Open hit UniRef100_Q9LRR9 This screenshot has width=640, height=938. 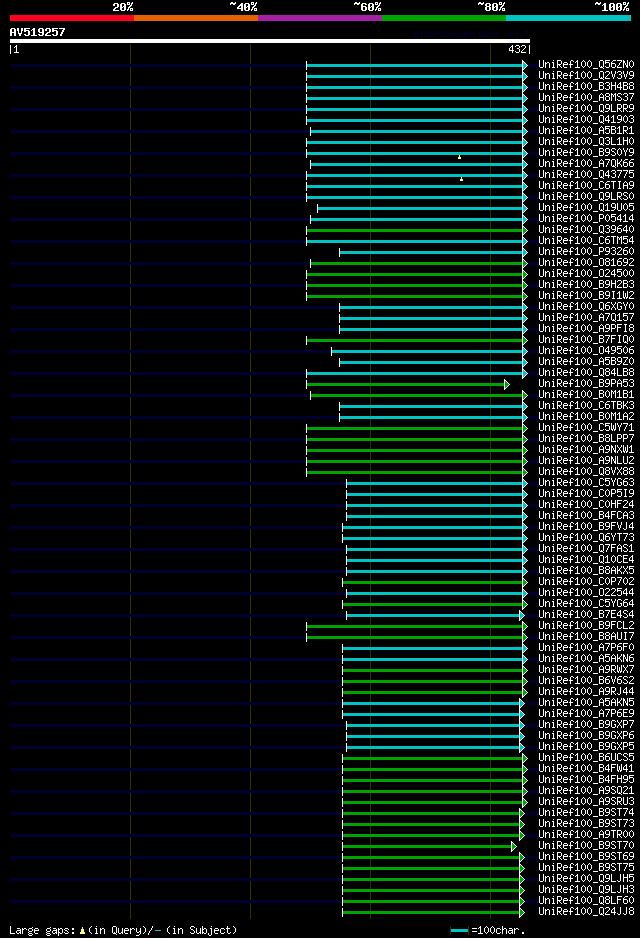click(x=586, y=109)
